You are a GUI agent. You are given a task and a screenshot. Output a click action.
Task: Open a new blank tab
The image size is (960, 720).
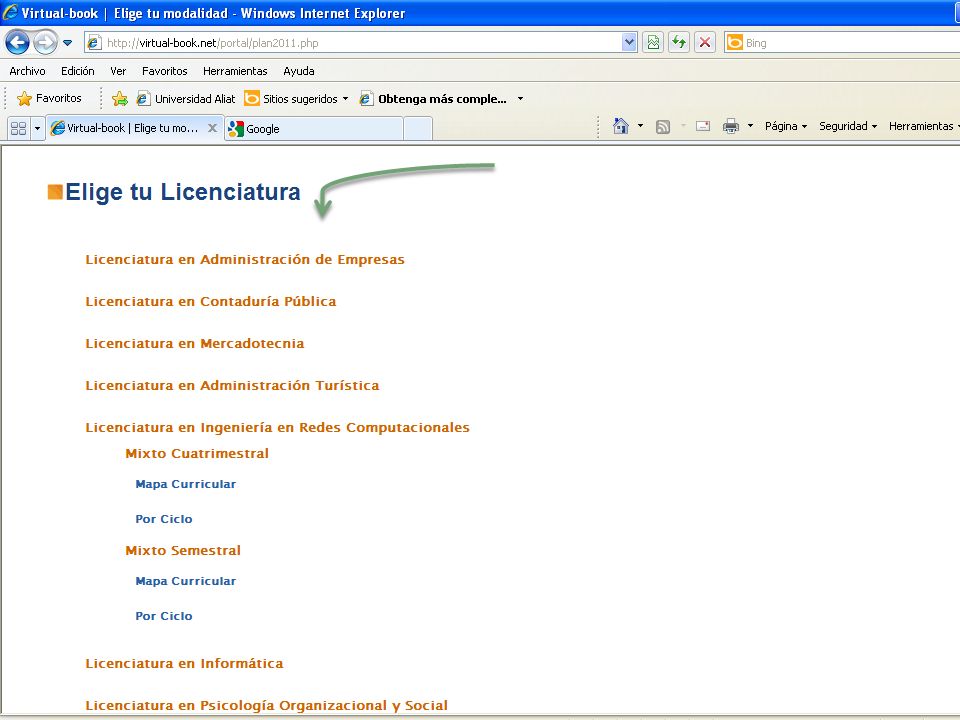coord(418,129)
